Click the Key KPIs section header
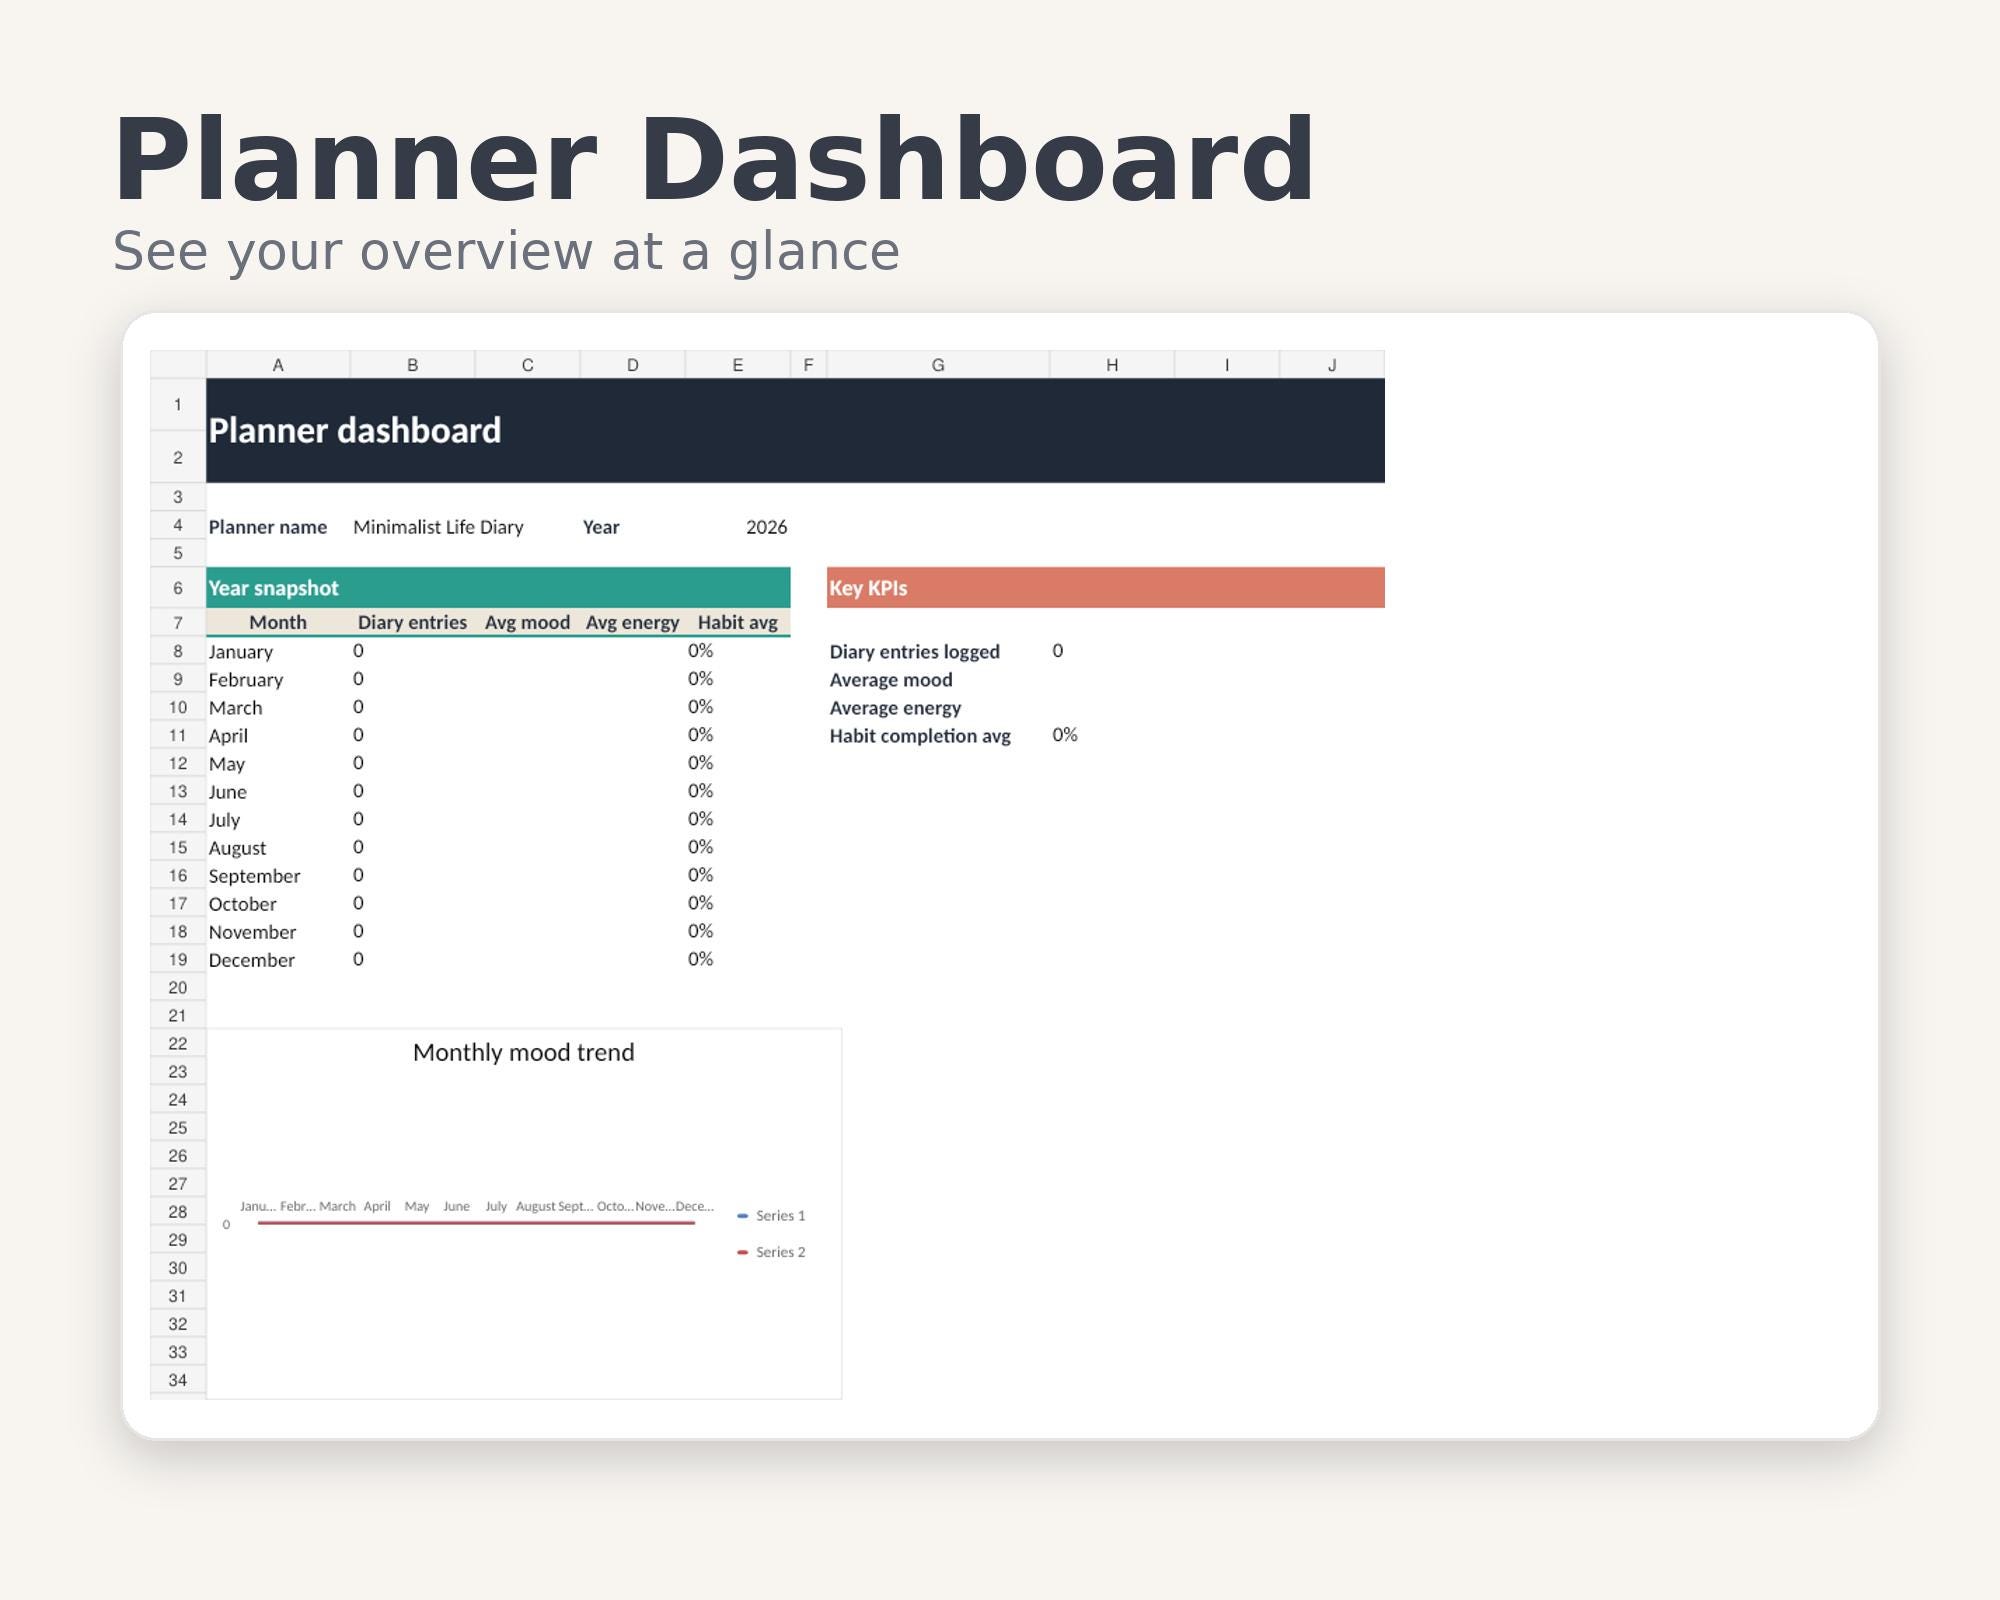The height and width of the screenshot is (1600, 2000). point(1106,588)
